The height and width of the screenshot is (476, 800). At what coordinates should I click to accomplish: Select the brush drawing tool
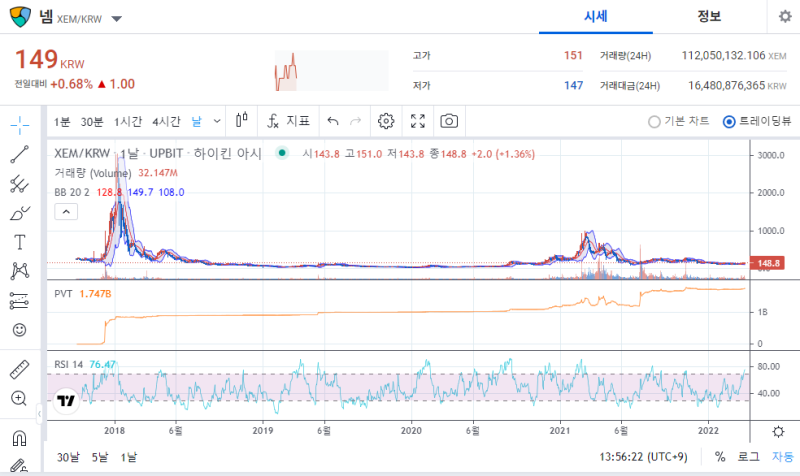point(20,213)
